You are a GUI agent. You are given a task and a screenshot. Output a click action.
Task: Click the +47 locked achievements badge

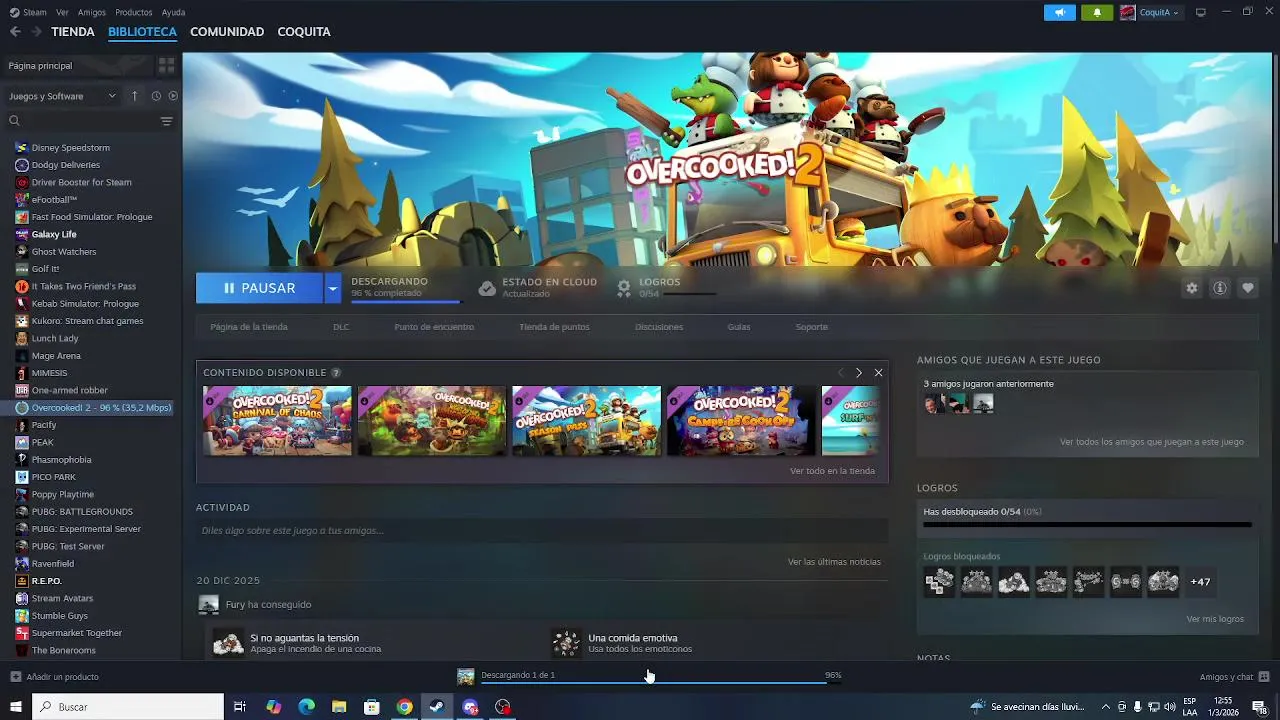(x=1200, y=582)
